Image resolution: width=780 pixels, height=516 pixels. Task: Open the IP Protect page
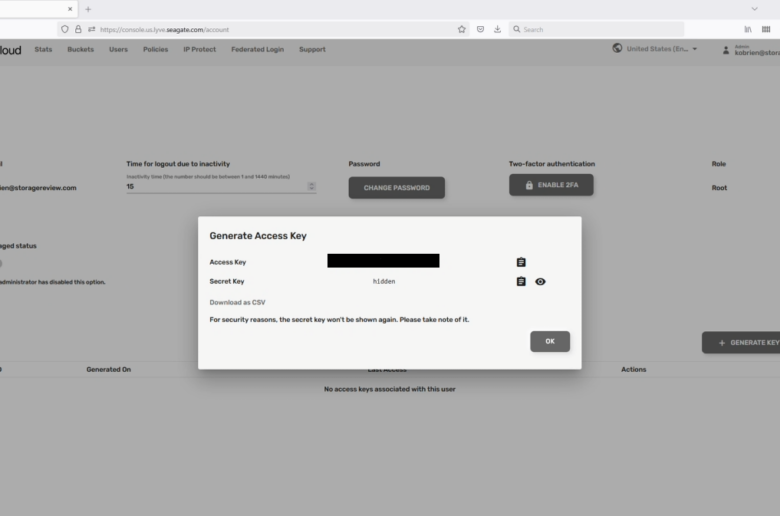point(199,49)
